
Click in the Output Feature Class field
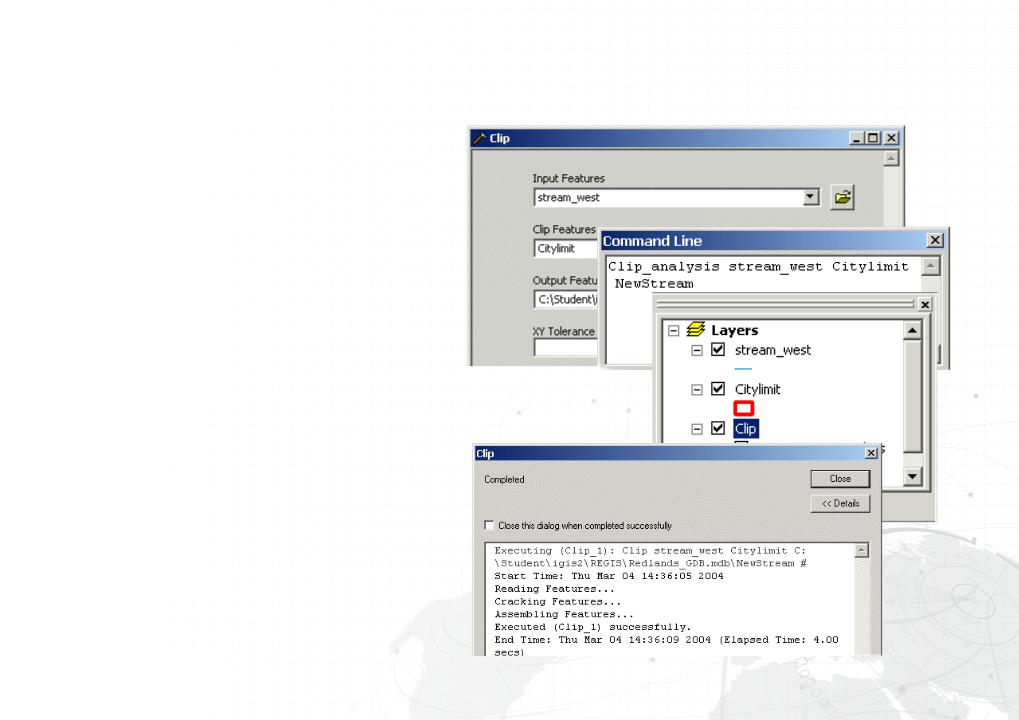click(567, 300)
